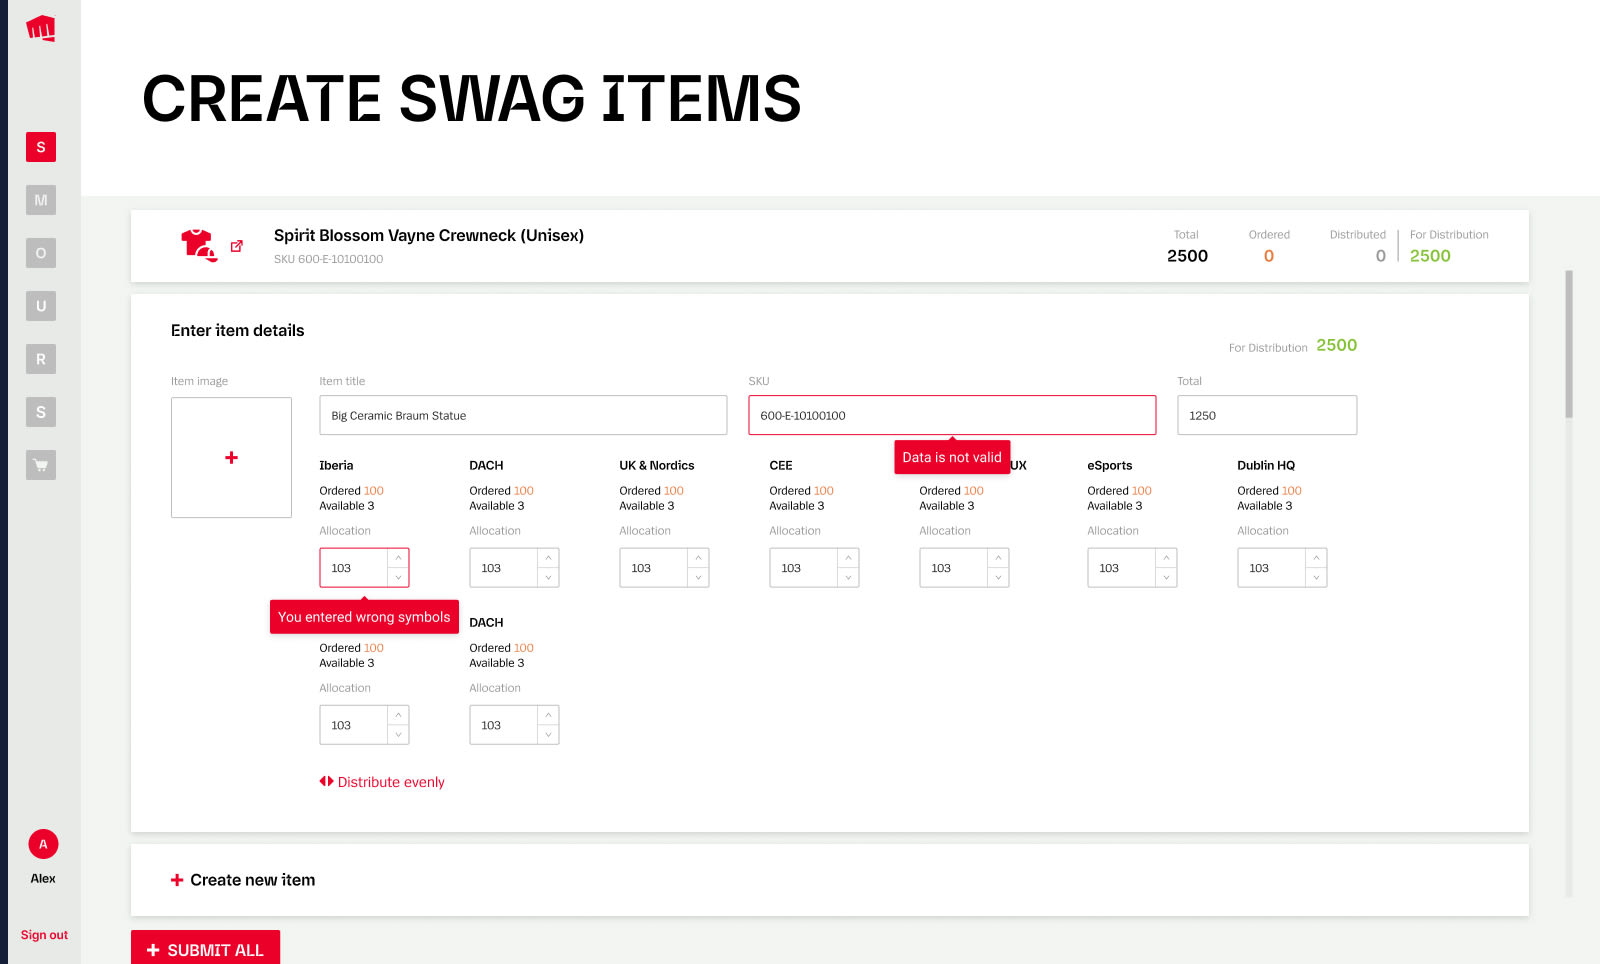
Task: Click the Distribute evenly arrows icon
Action: point(326,782)
